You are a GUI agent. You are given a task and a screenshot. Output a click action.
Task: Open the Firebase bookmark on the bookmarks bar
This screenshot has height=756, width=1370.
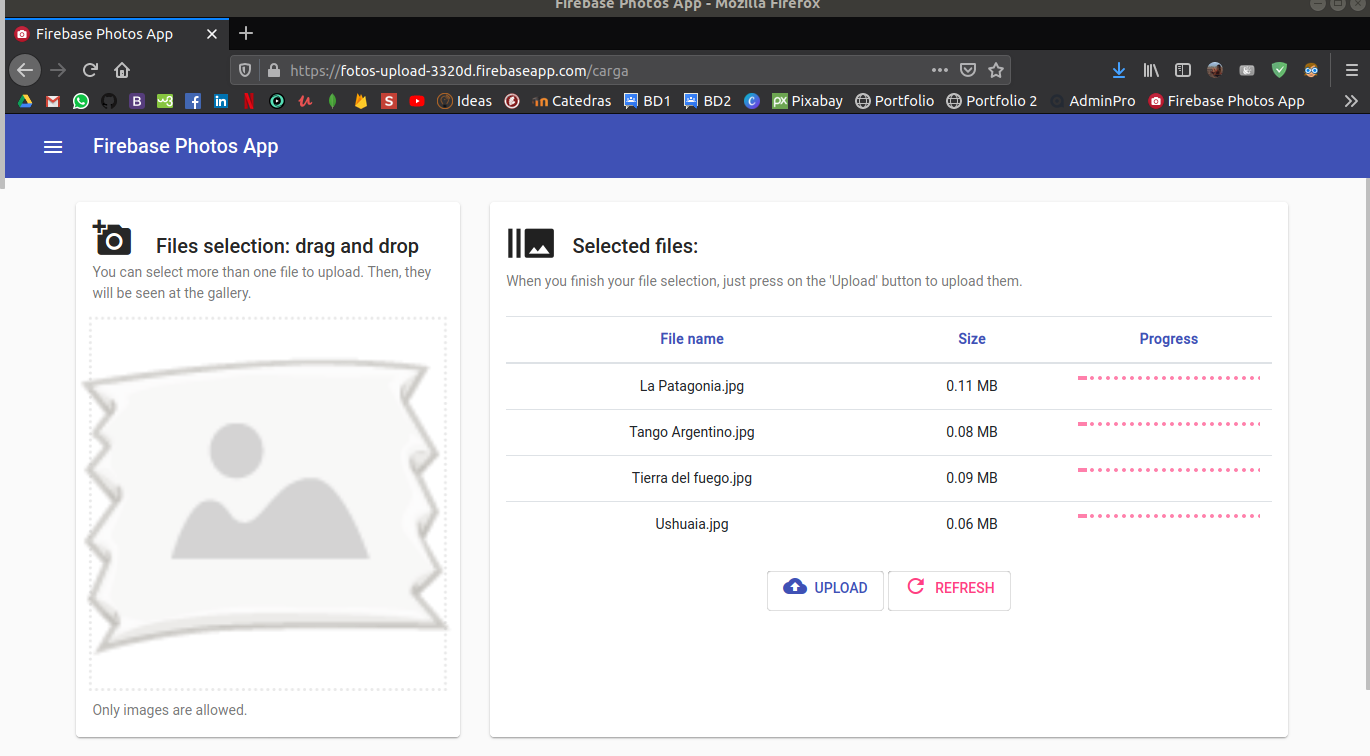(360, 100)
